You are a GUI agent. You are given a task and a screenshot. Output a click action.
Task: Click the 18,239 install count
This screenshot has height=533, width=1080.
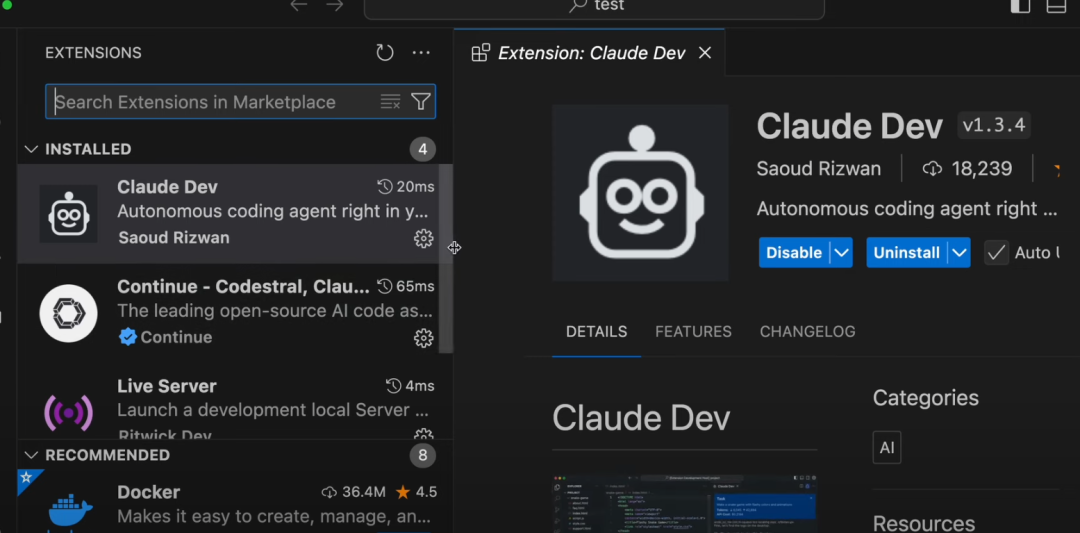[x=982, y=169]
